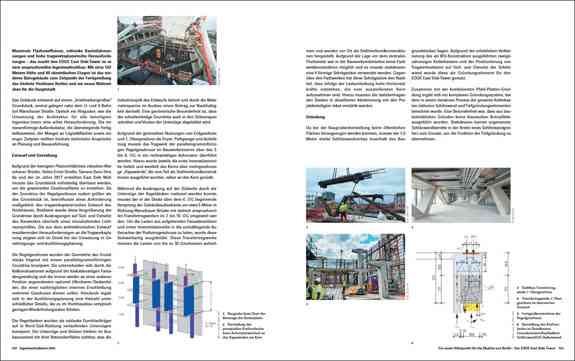Select the technical section drawing with yellow block
575x361 pixels.
[x=463, y=287]
